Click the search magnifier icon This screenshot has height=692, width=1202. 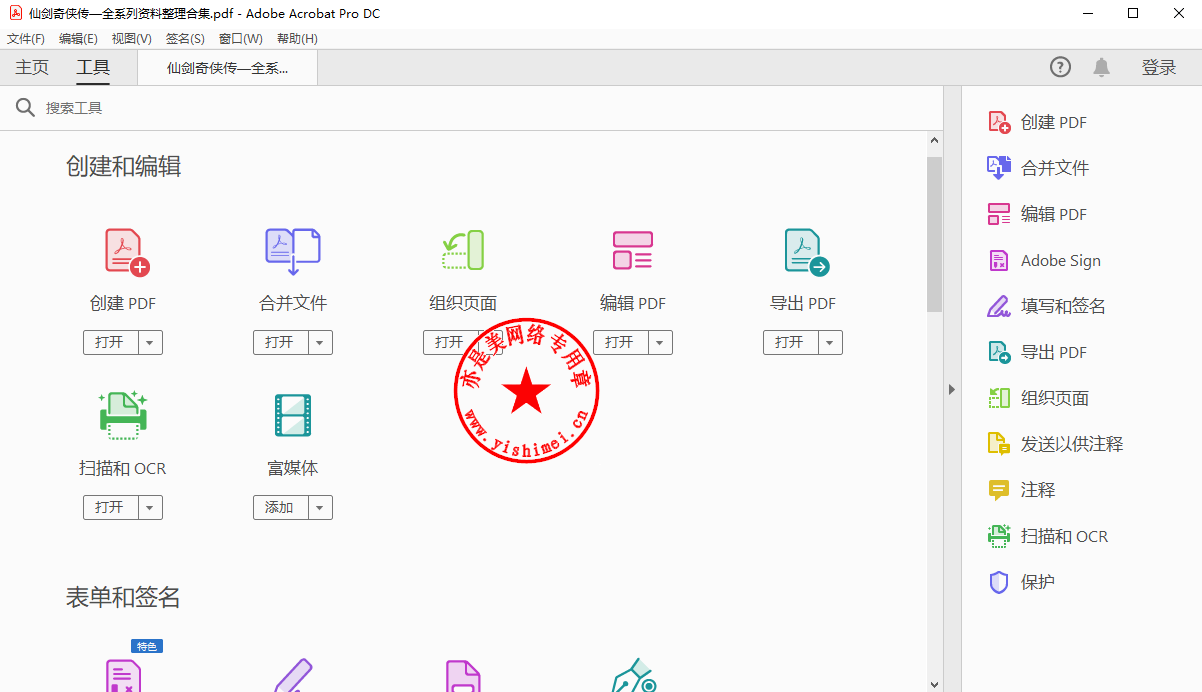point(25,107)
